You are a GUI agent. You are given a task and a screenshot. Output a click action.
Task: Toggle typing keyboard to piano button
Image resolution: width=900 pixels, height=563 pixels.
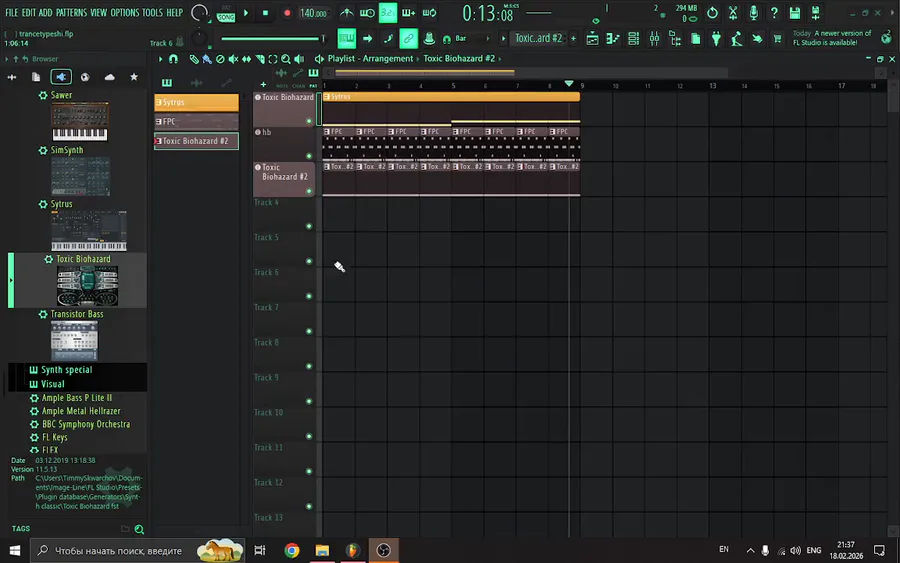pyautogui.click(x=347, y=39)
